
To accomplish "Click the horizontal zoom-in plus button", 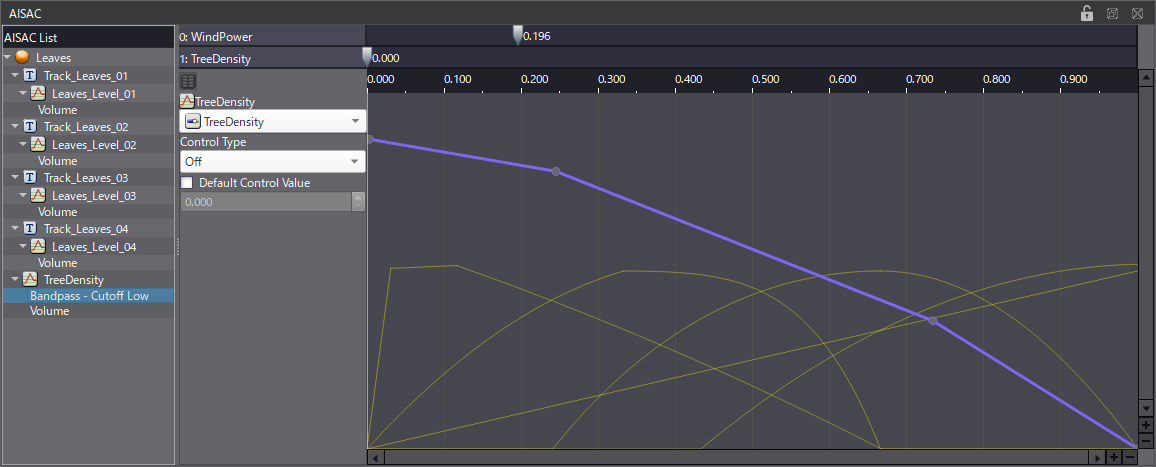I will pyautogui.click(x=1114, y=458).
